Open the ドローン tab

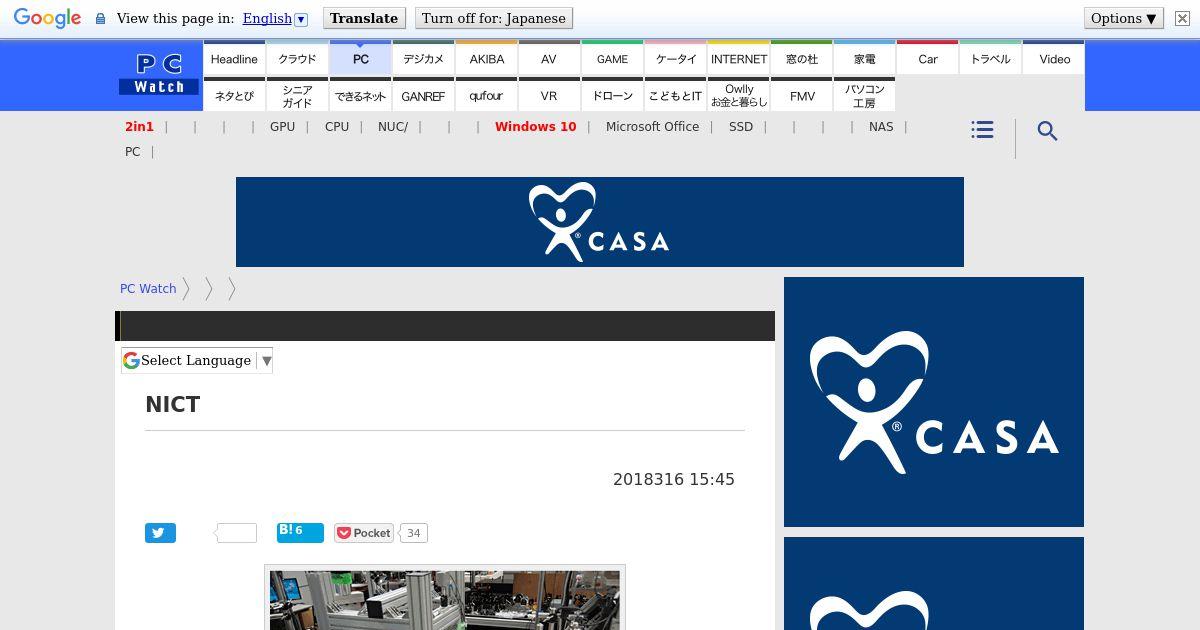coord(612,96)
